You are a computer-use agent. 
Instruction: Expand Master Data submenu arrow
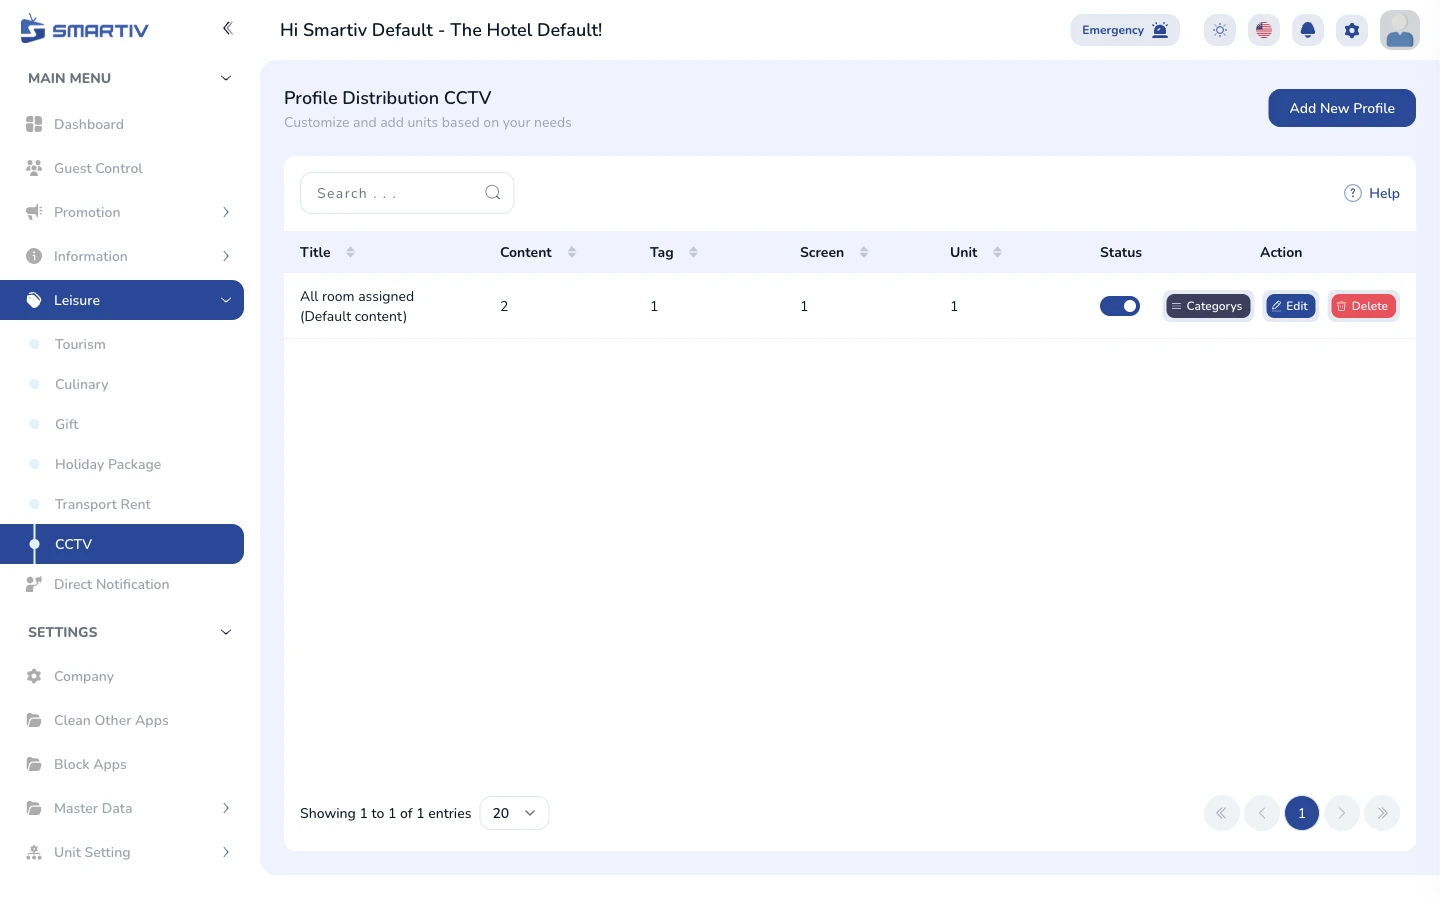pos(226,808)
